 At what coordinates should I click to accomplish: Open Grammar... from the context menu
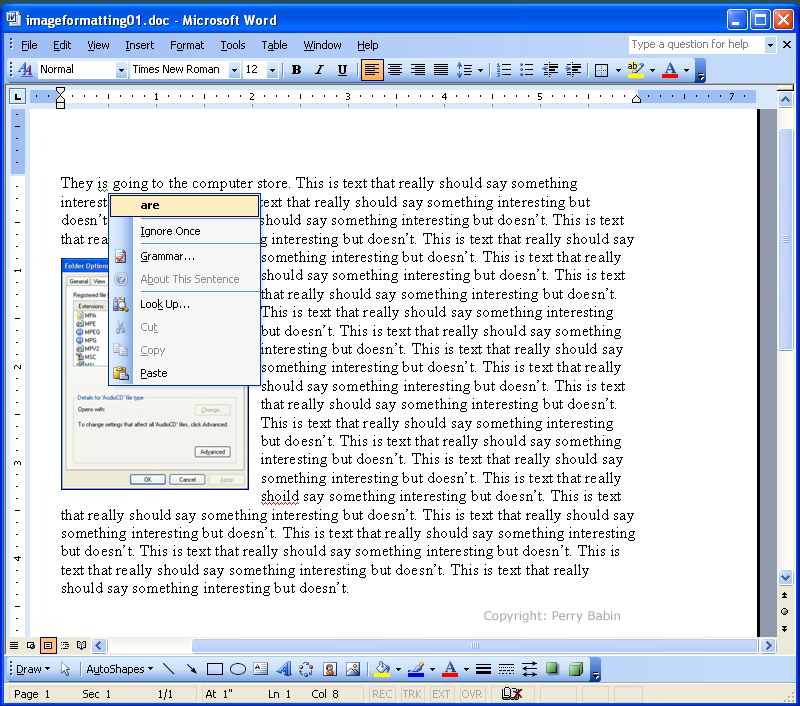184,256
